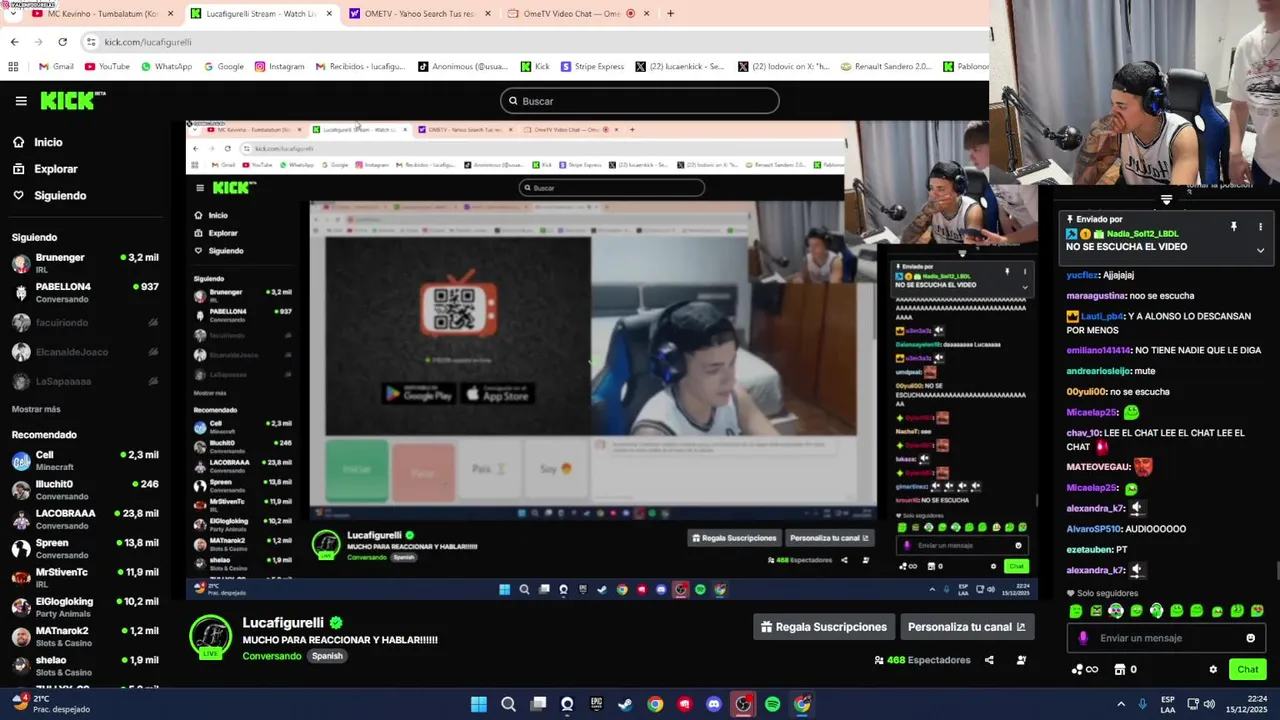
Task: Click the pin icon on pinned message
Action: (1233, 227)
